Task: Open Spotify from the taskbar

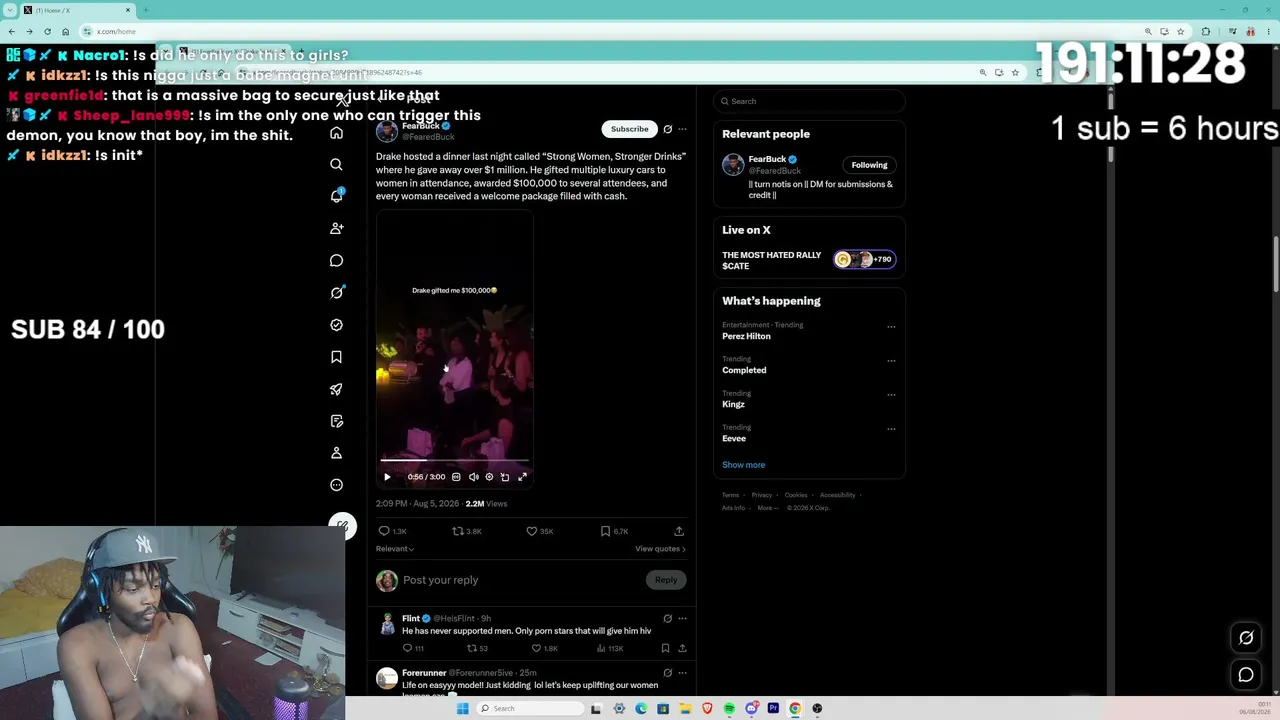Action: 729,708
